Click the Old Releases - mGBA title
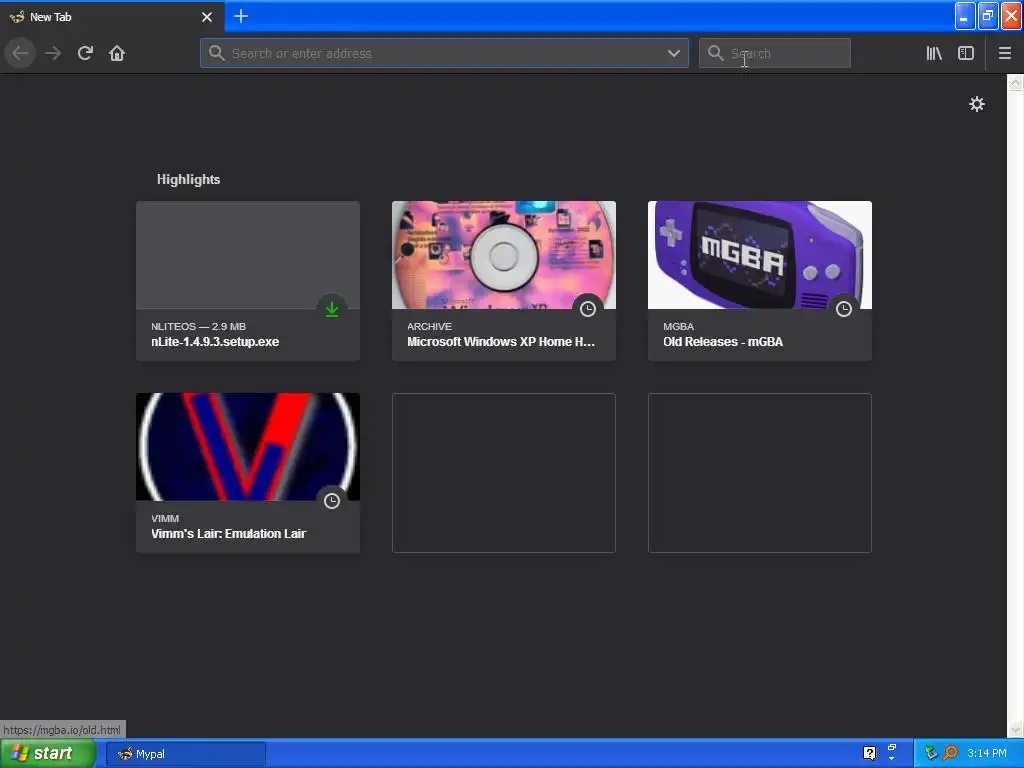Image resolution: width=1024 pixels, height=768 pixels. click(x=723, y=342)
